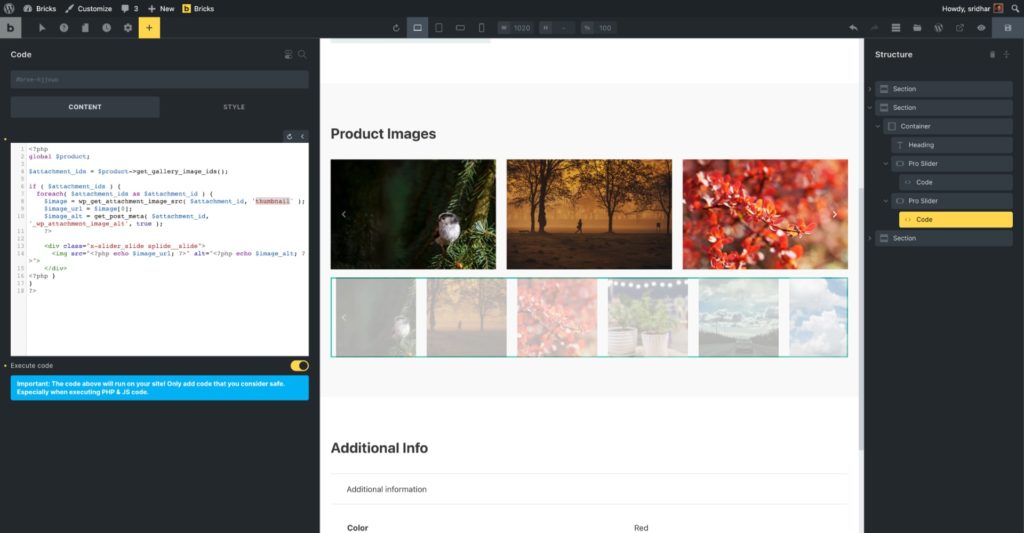This screenshot has height=533, width=1024.
Task: Open the WordPress logo menu
Action: 9,8
